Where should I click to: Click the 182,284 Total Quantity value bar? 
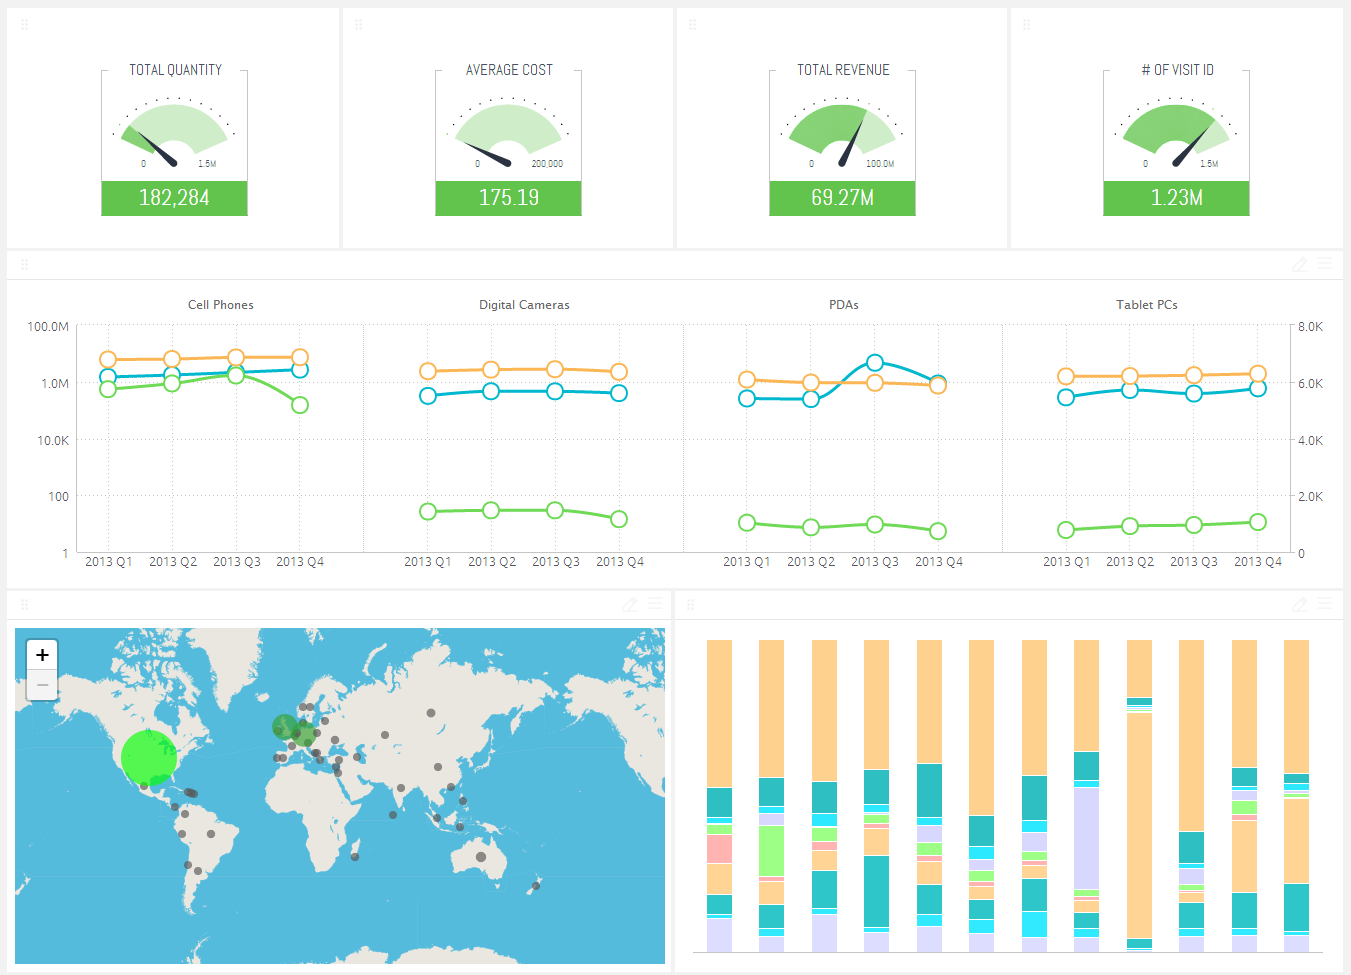coord(174,198)
